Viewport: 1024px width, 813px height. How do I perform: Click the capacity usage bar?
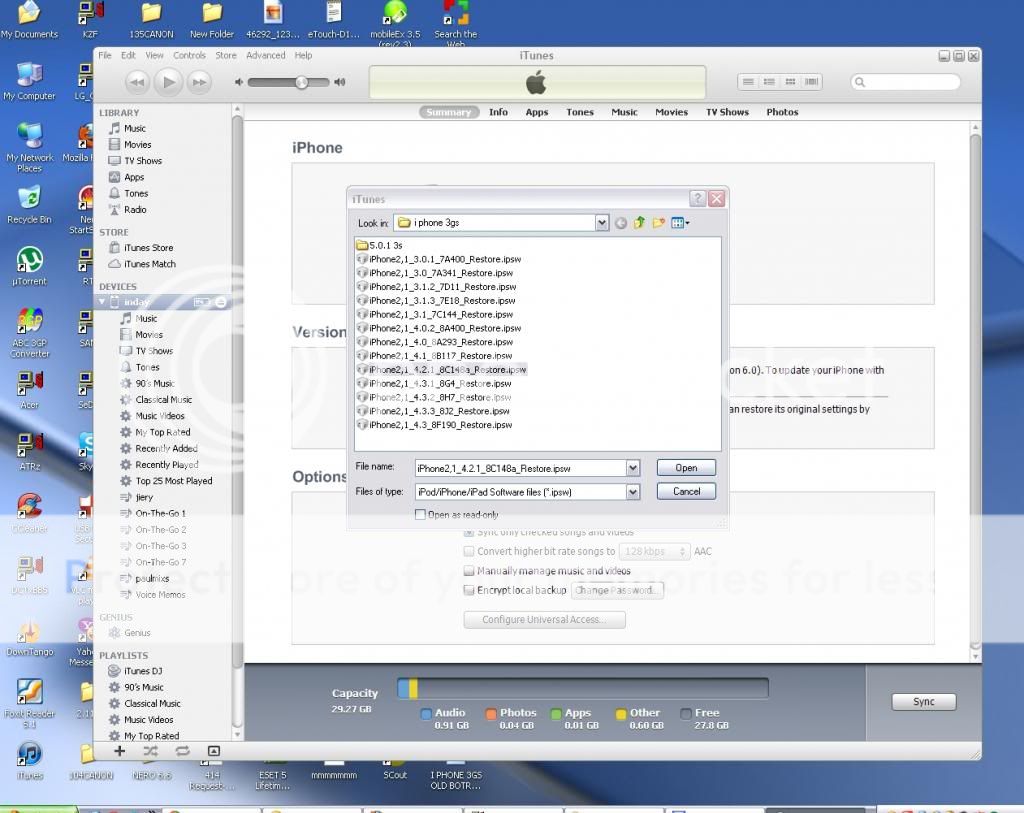[x=583, y=688]
